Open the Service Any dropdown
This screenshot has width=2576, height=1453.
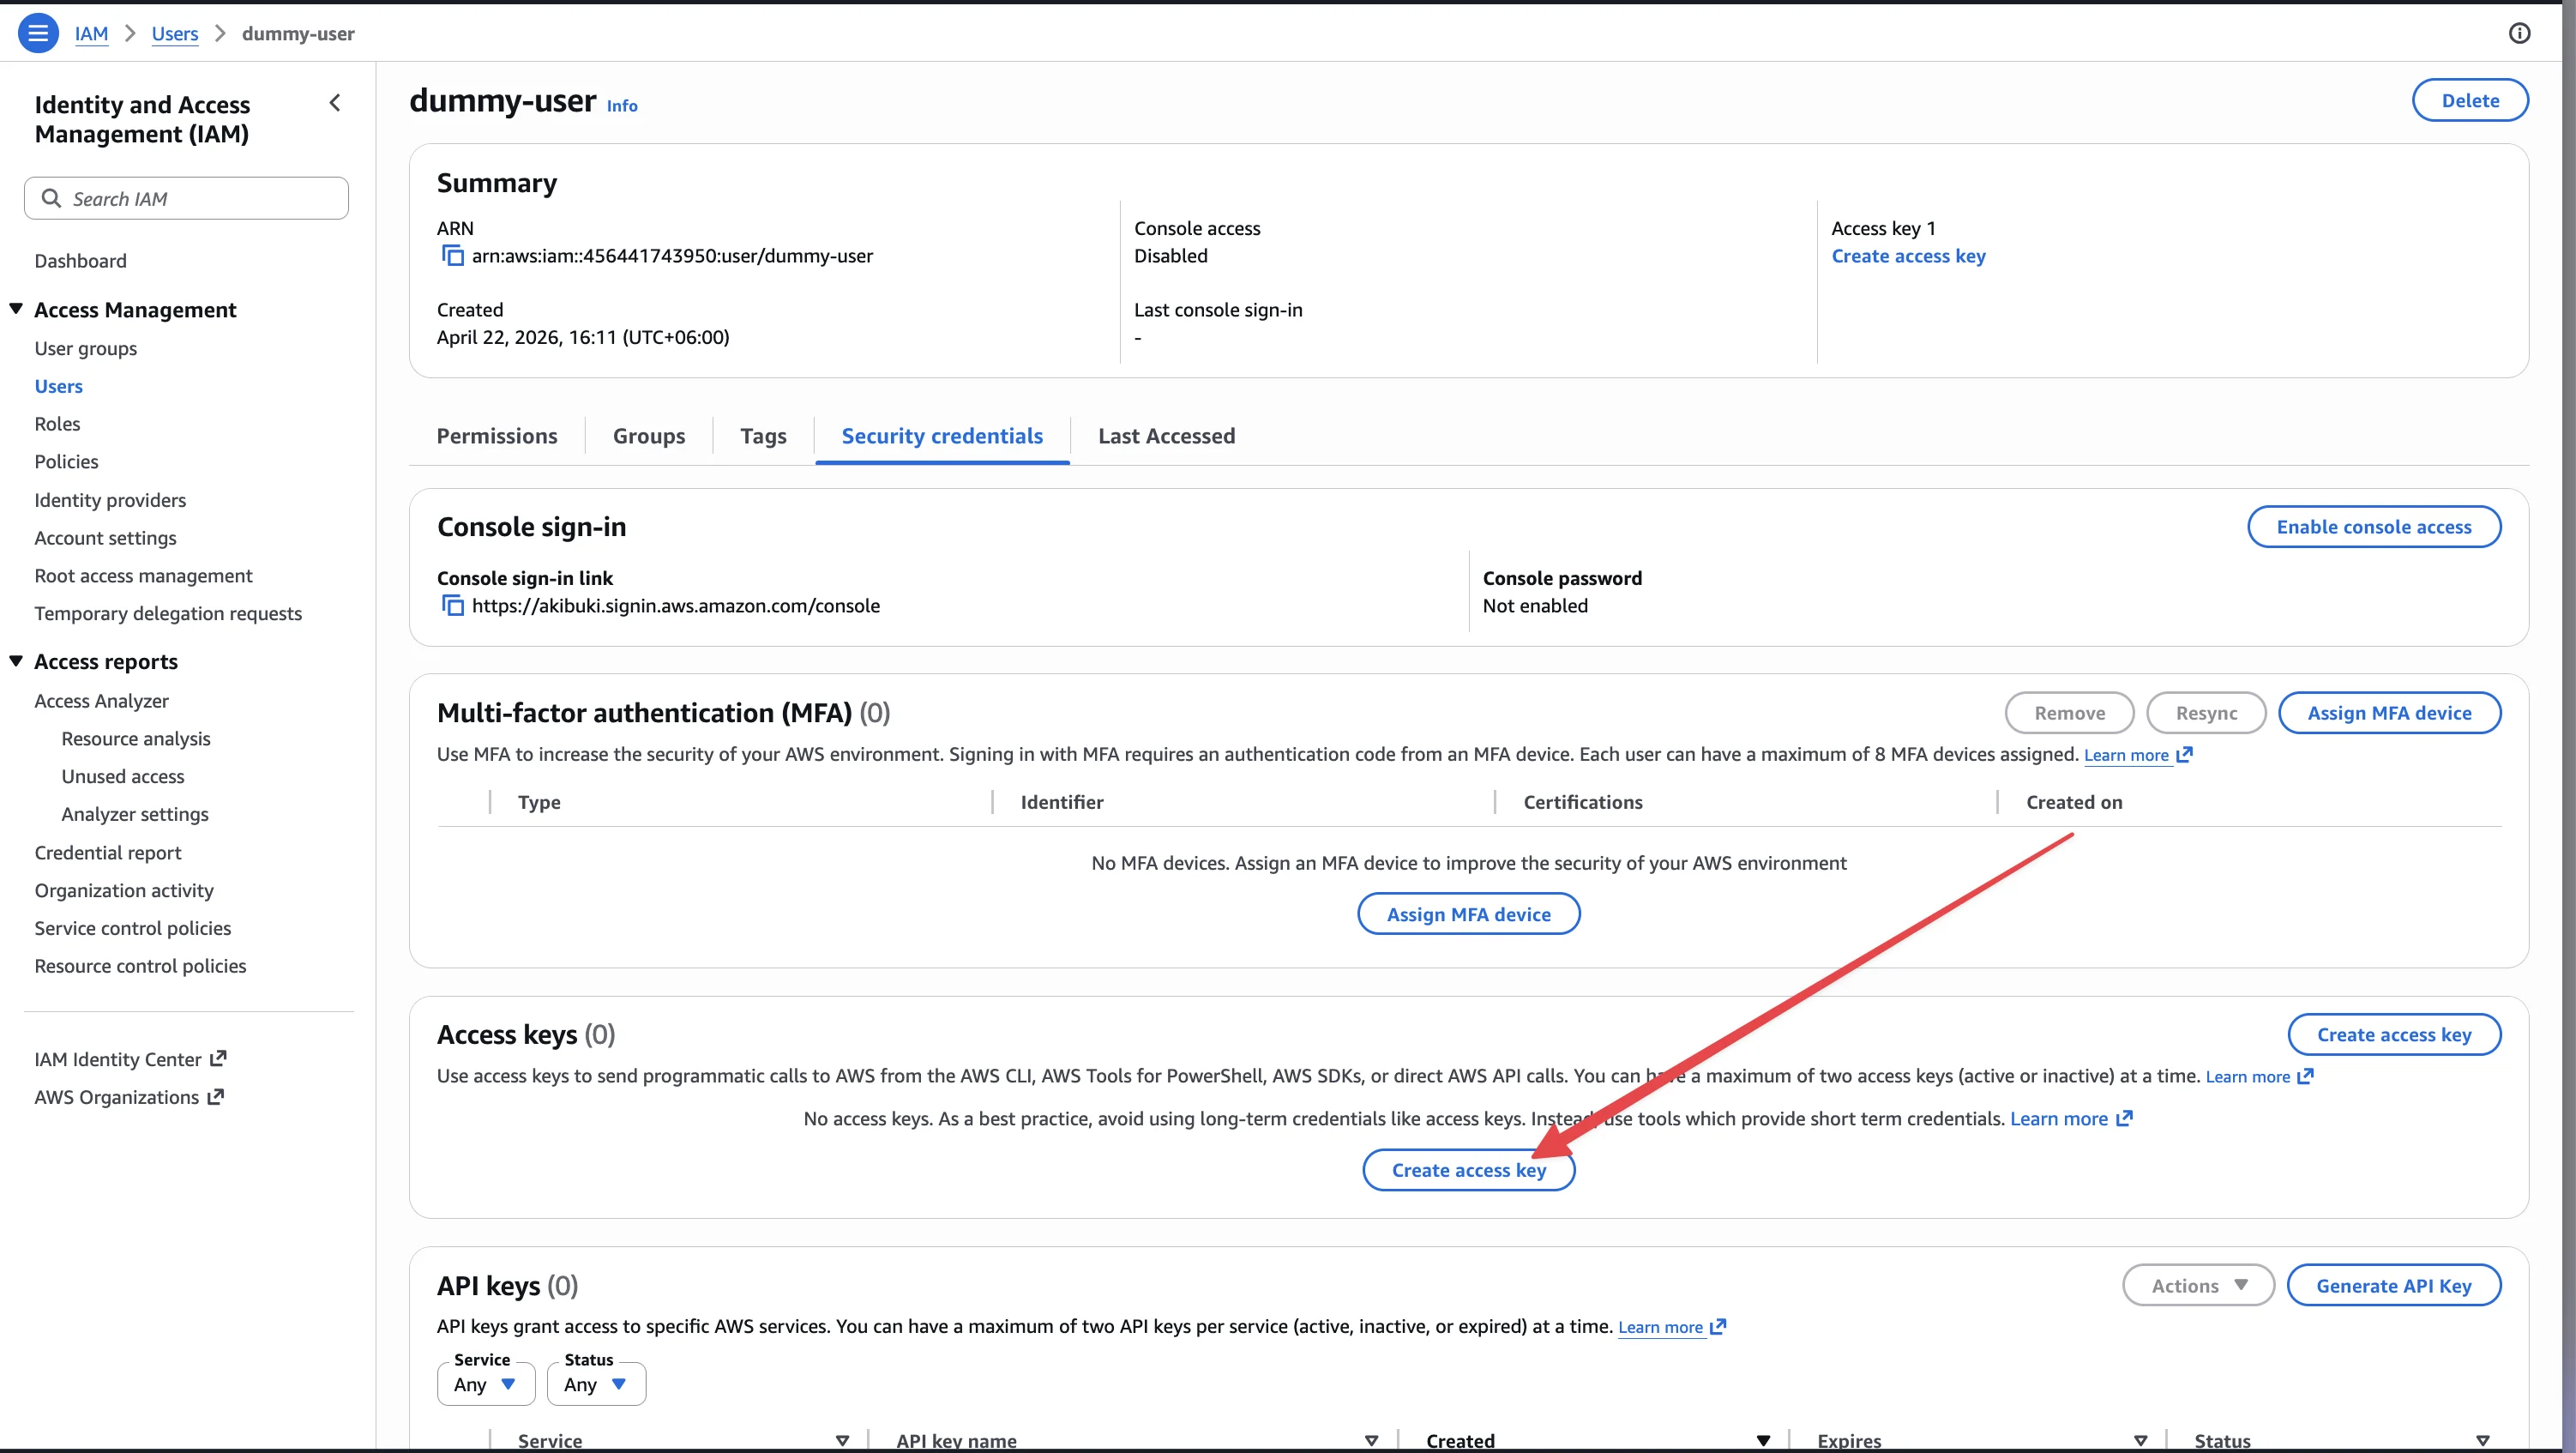(486, 1383)
